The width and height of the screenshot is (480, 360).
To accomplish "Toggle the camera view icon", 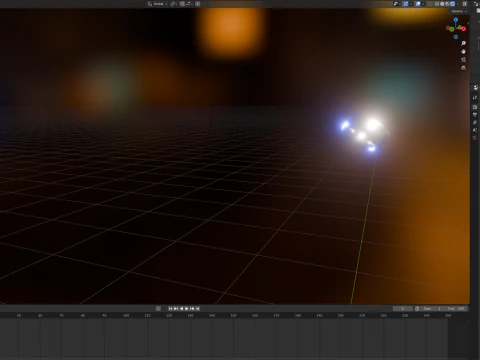I will tap(463, 60).
